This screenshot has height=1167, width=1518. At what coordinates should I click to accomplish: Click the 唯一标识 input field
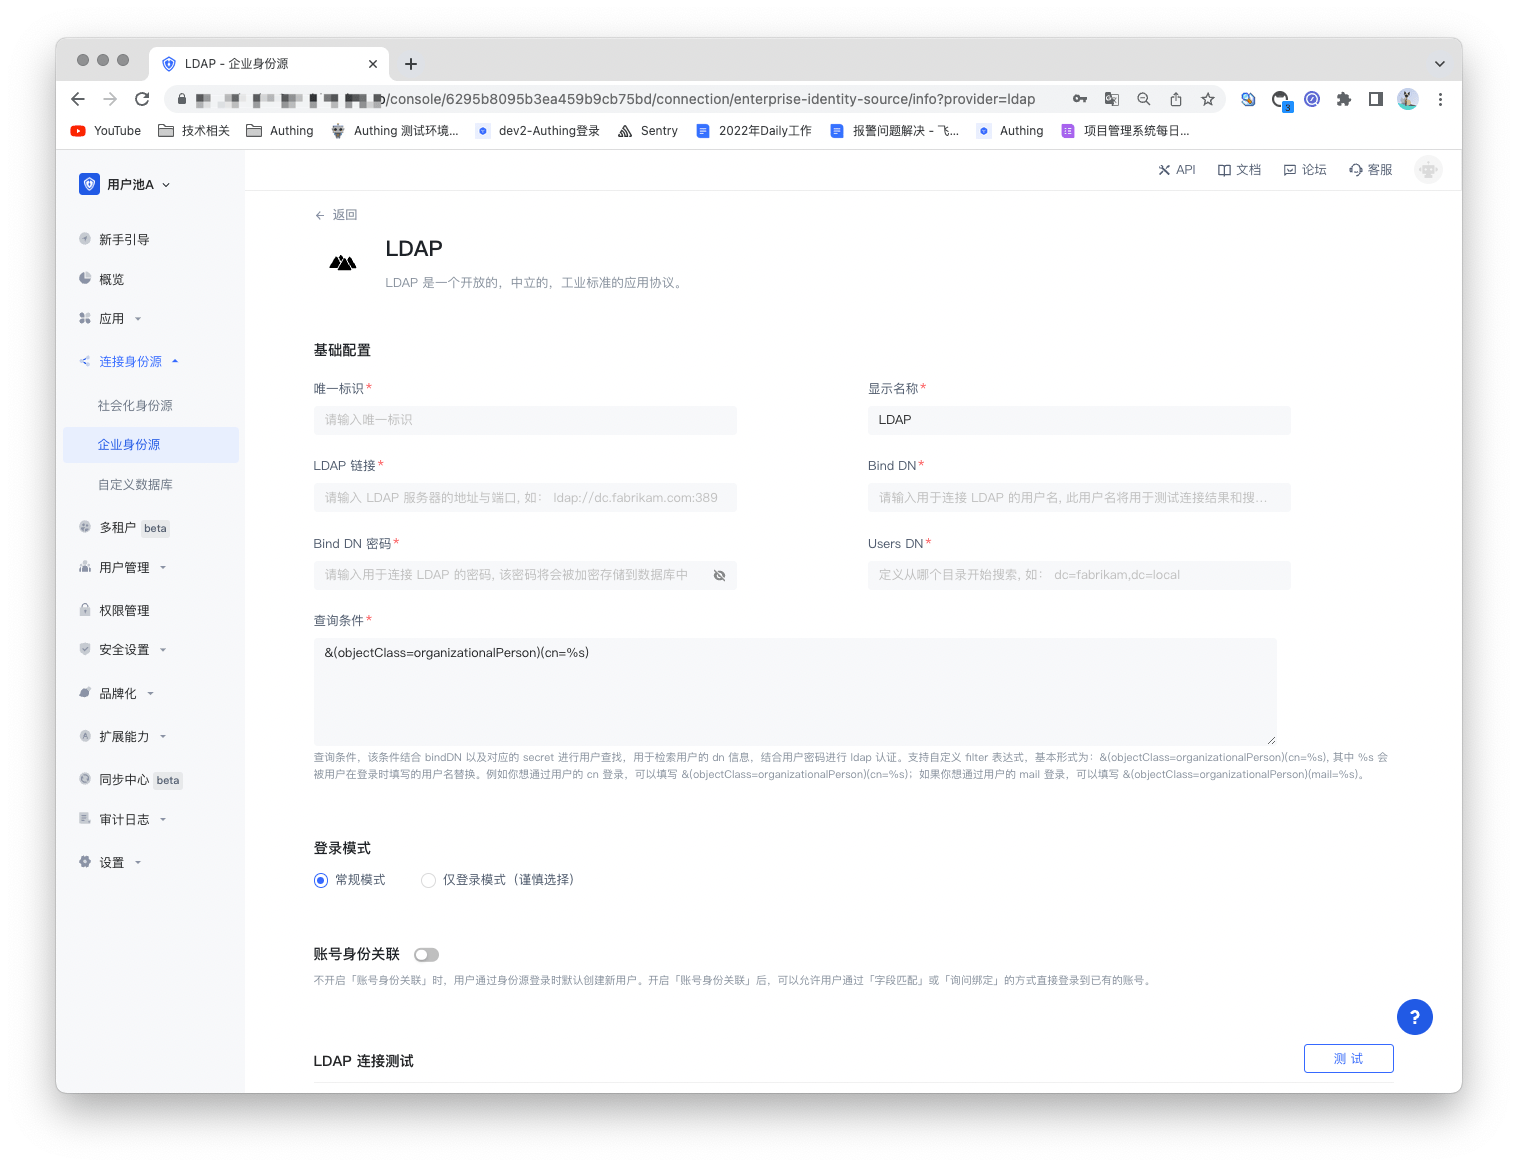(x=525, y=420)
